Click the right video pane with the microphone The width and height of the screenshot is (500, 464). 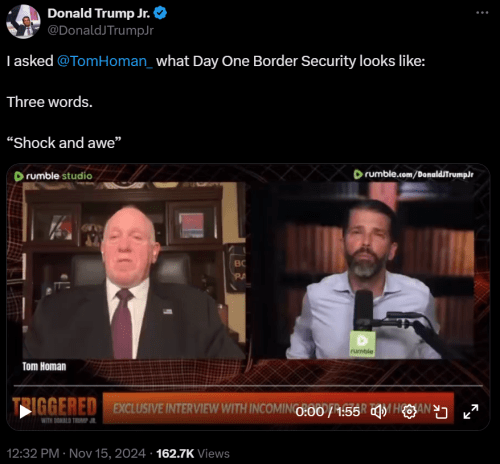[363, 271]
